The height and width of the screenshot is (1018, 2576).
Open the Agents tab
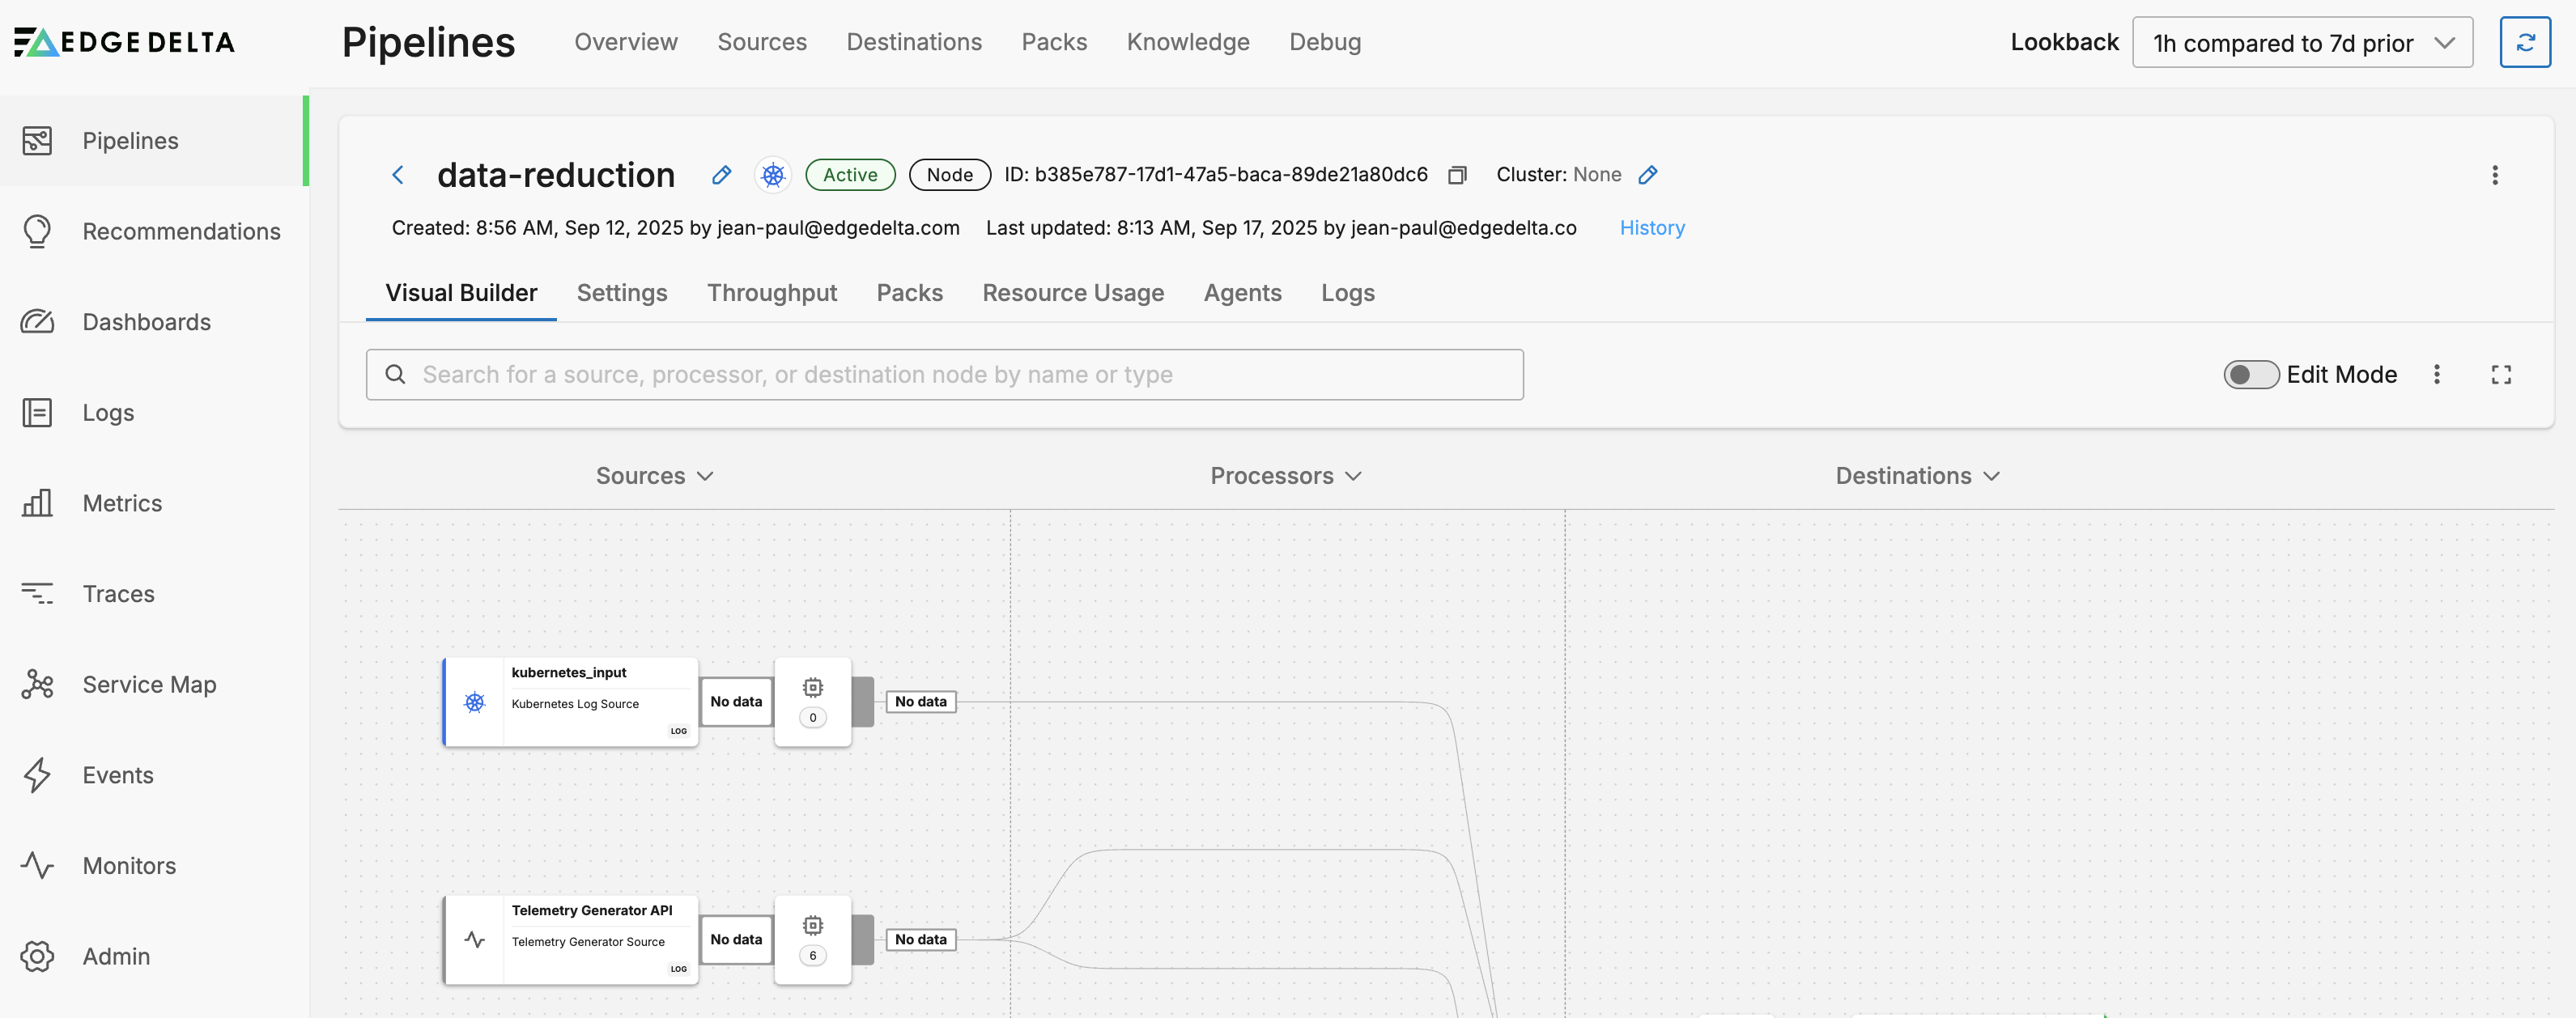tap(1243, 293)
